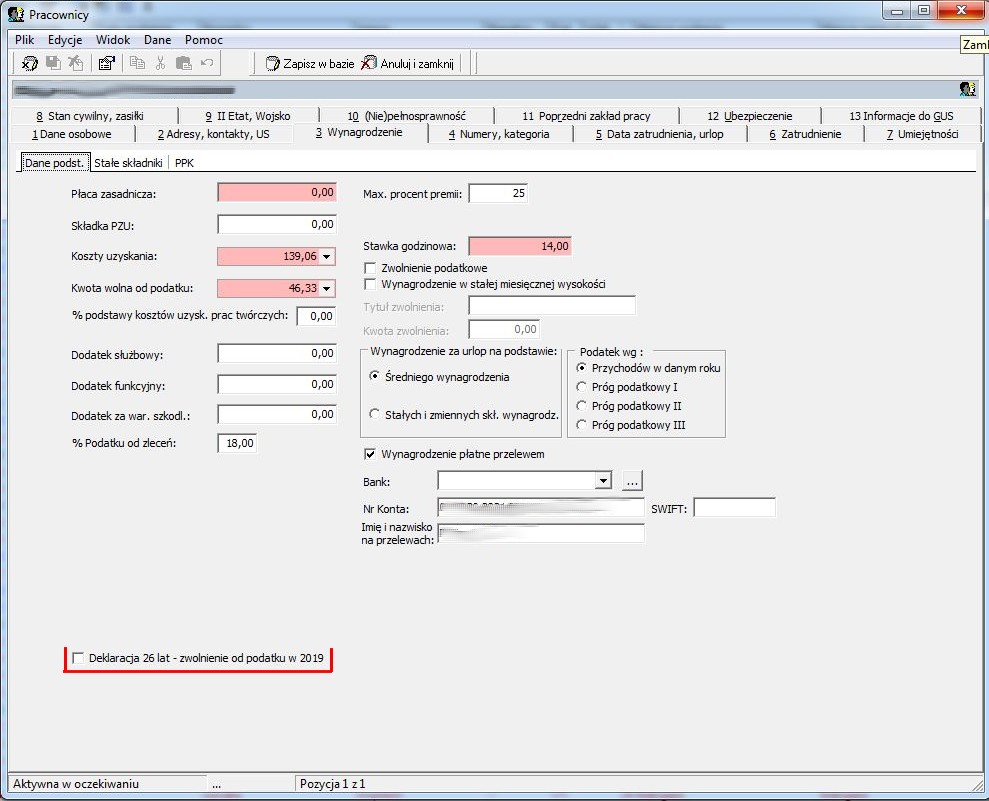Viewport: 989px width, 801px height.
Task: Choose Próg podatkowy I
Action: click(x=582, y=387)
